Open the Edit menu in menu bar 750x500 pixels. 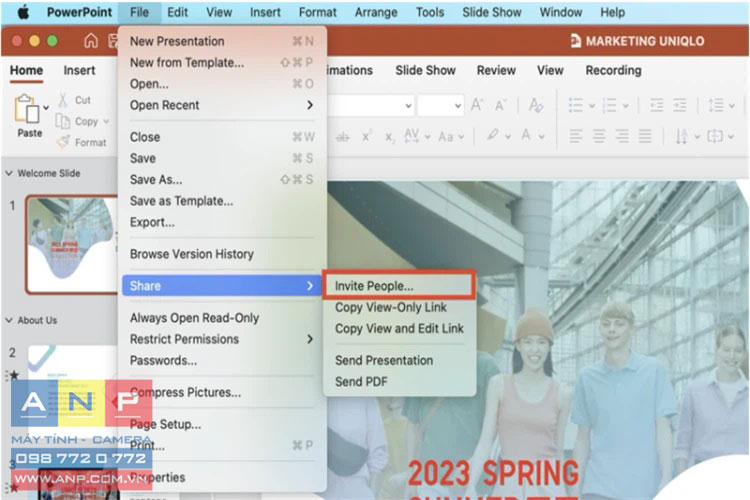point(177,12)
